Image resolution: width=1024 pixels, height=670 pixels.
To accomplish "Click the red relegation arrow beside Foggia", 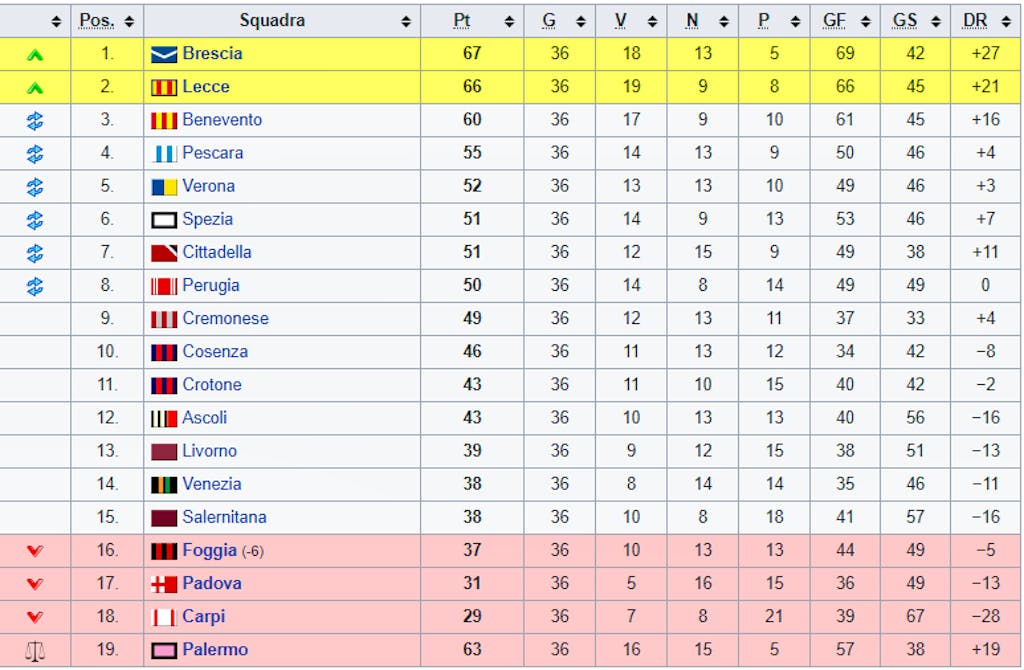I will (x=35, y=551).
